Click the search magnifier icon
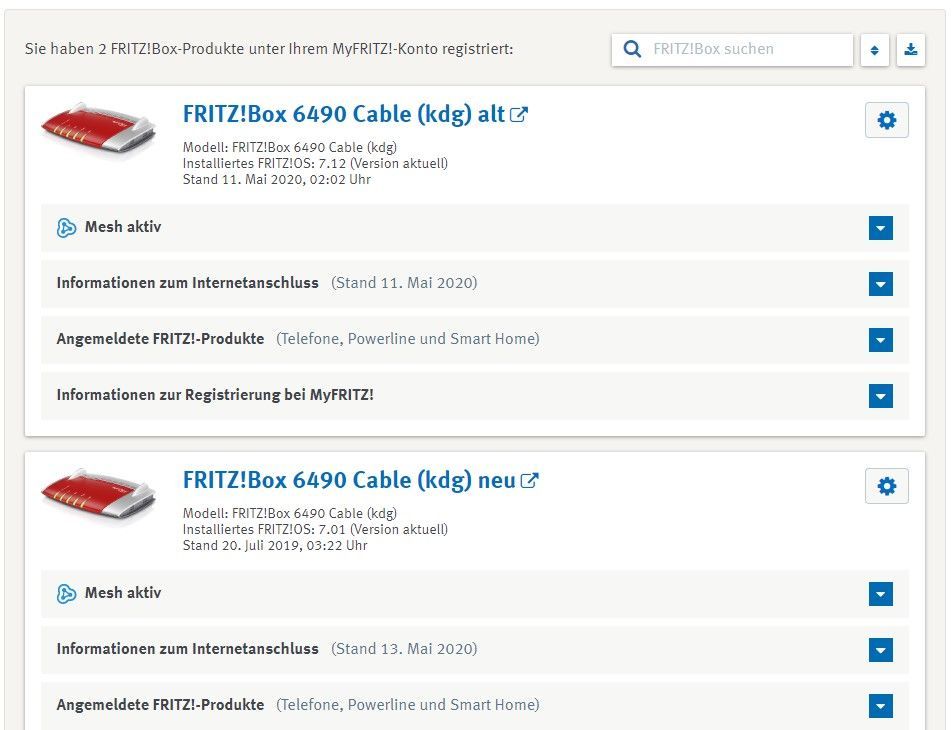This screenshot has width=952, height=730. [x=632, y=49]
